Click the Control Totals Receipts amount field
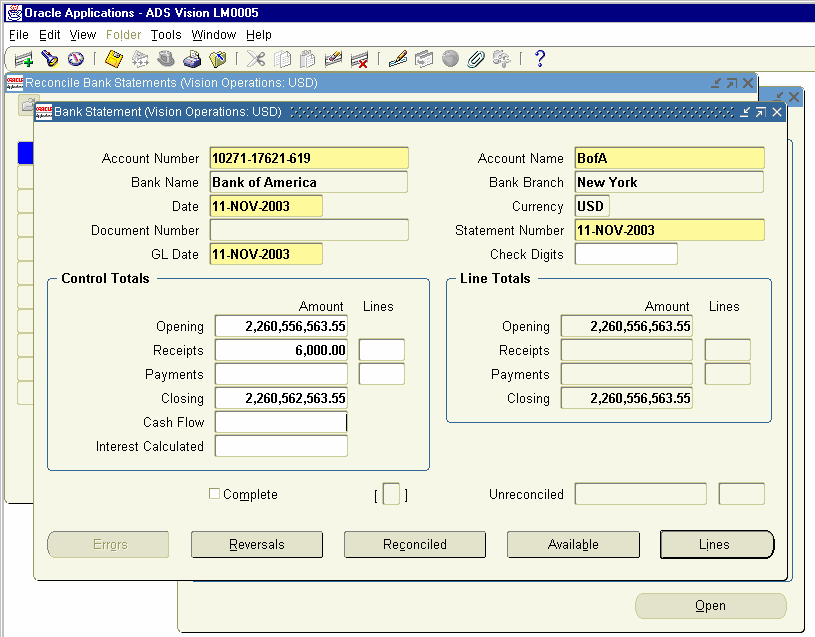 [281, 350]
